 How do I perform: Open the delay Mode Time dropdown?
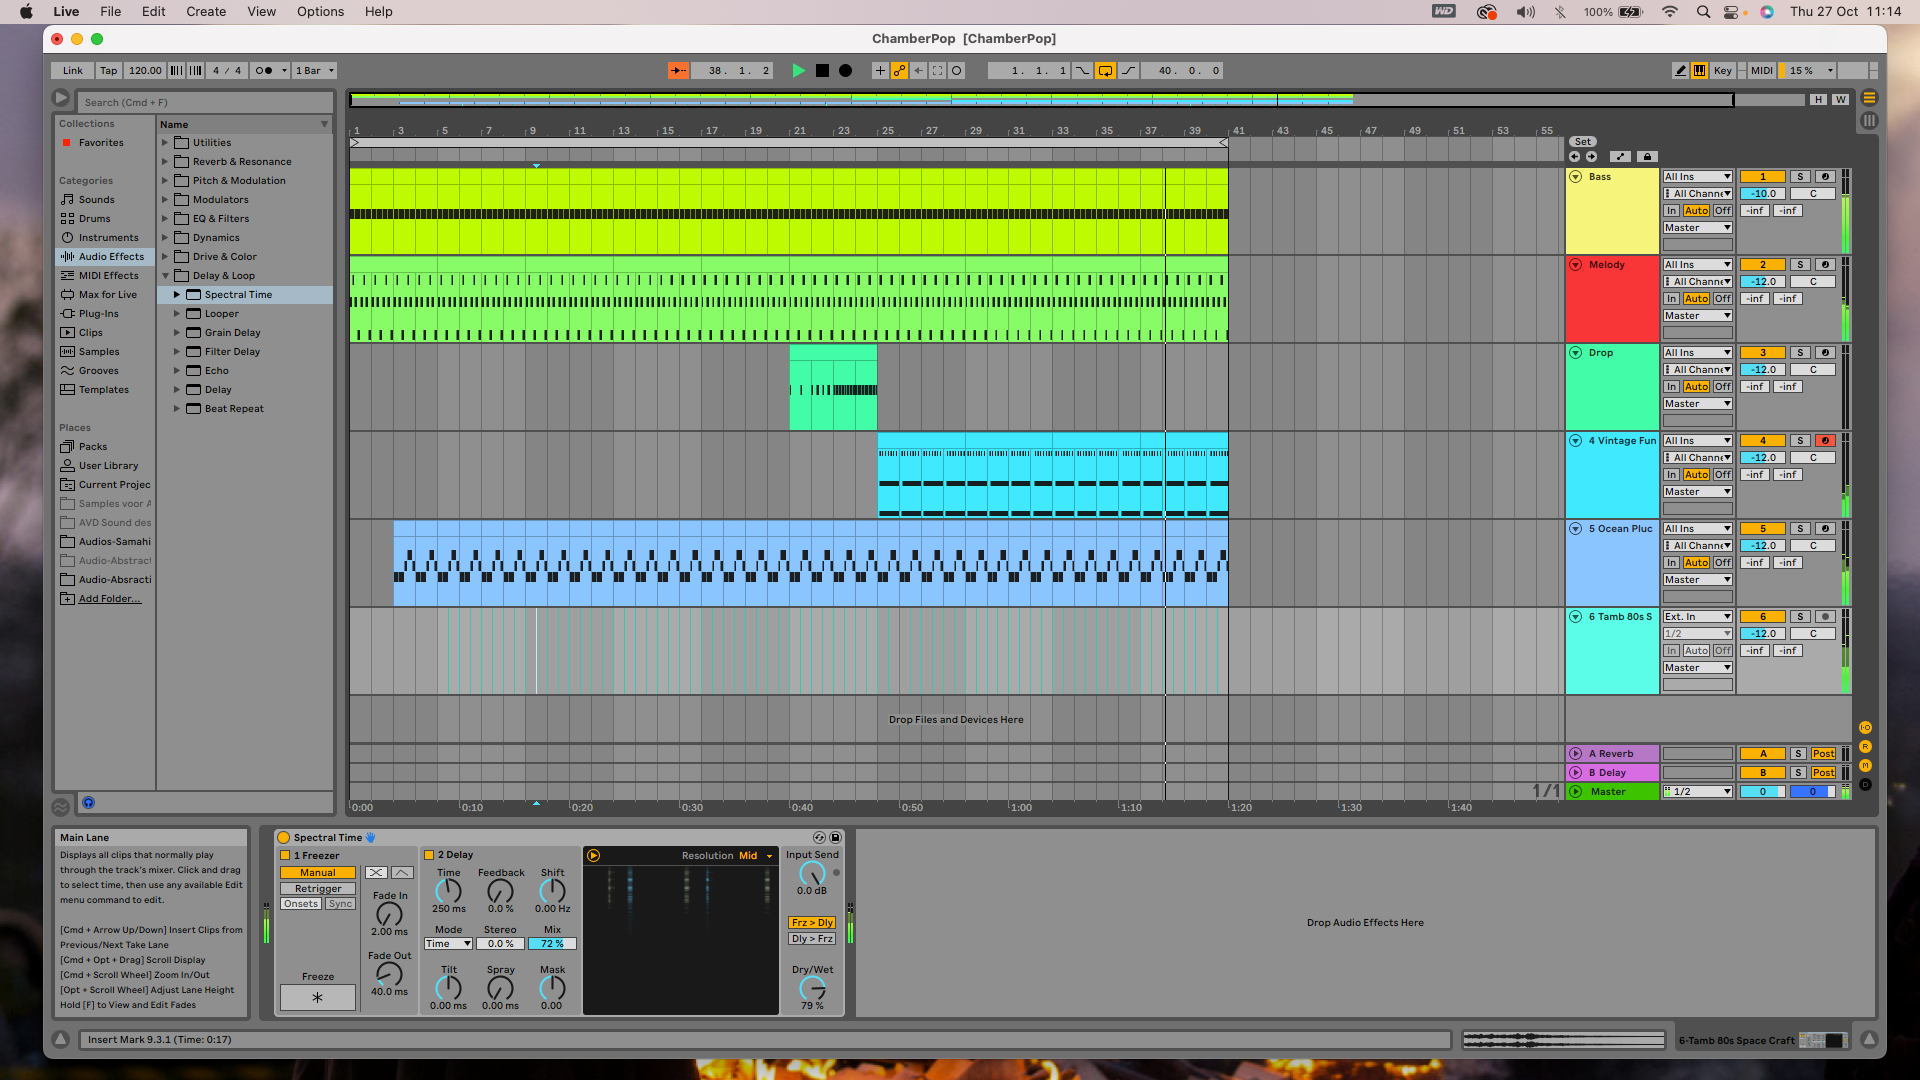tap(448, 944)
